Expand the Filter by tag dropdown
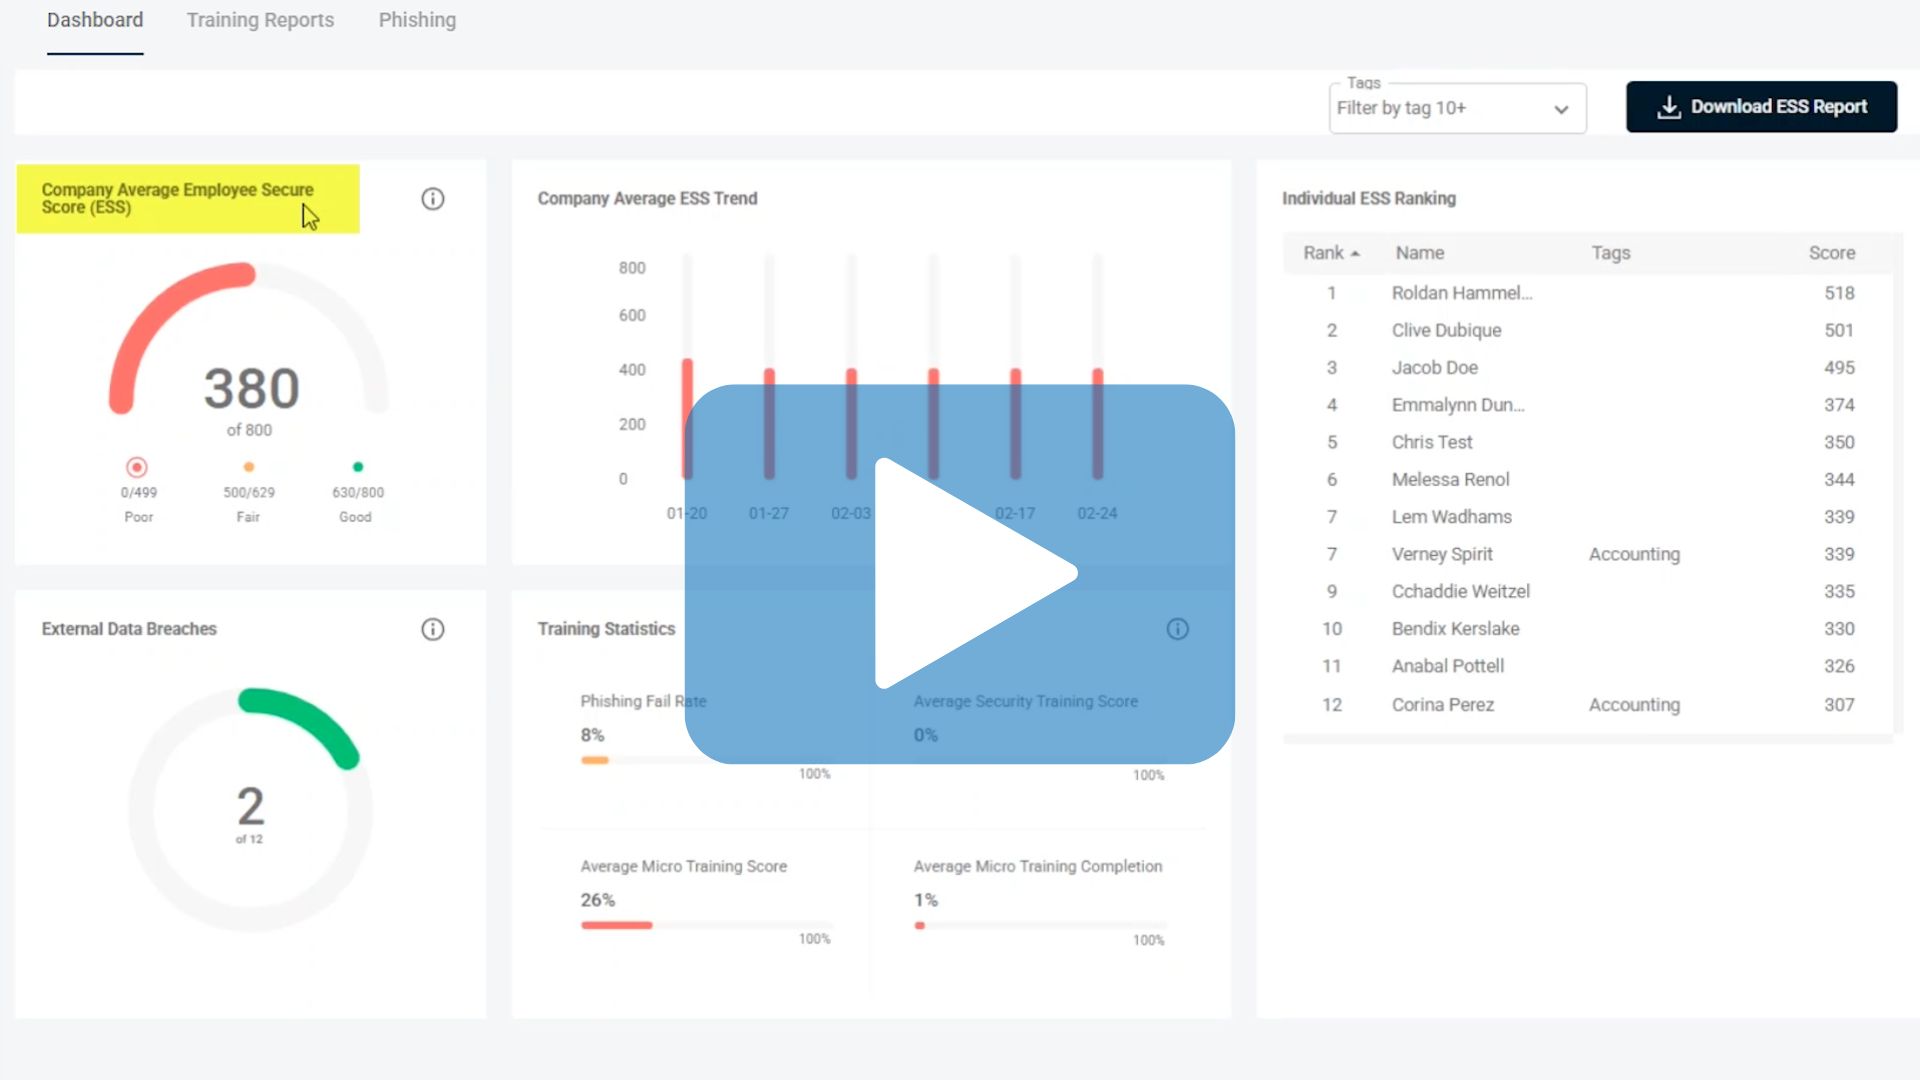 coord(1457,108)
